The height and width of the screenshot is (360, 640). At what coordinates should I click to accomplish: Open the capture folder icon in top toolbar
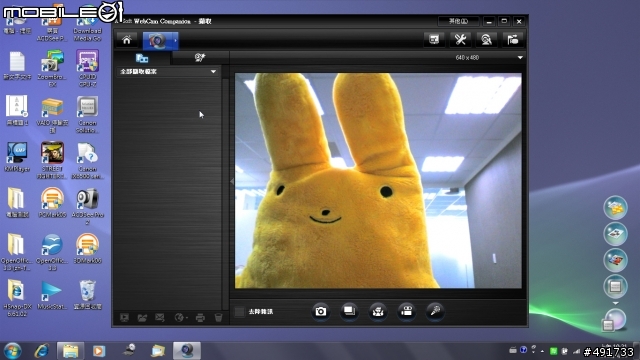(512, 40)
